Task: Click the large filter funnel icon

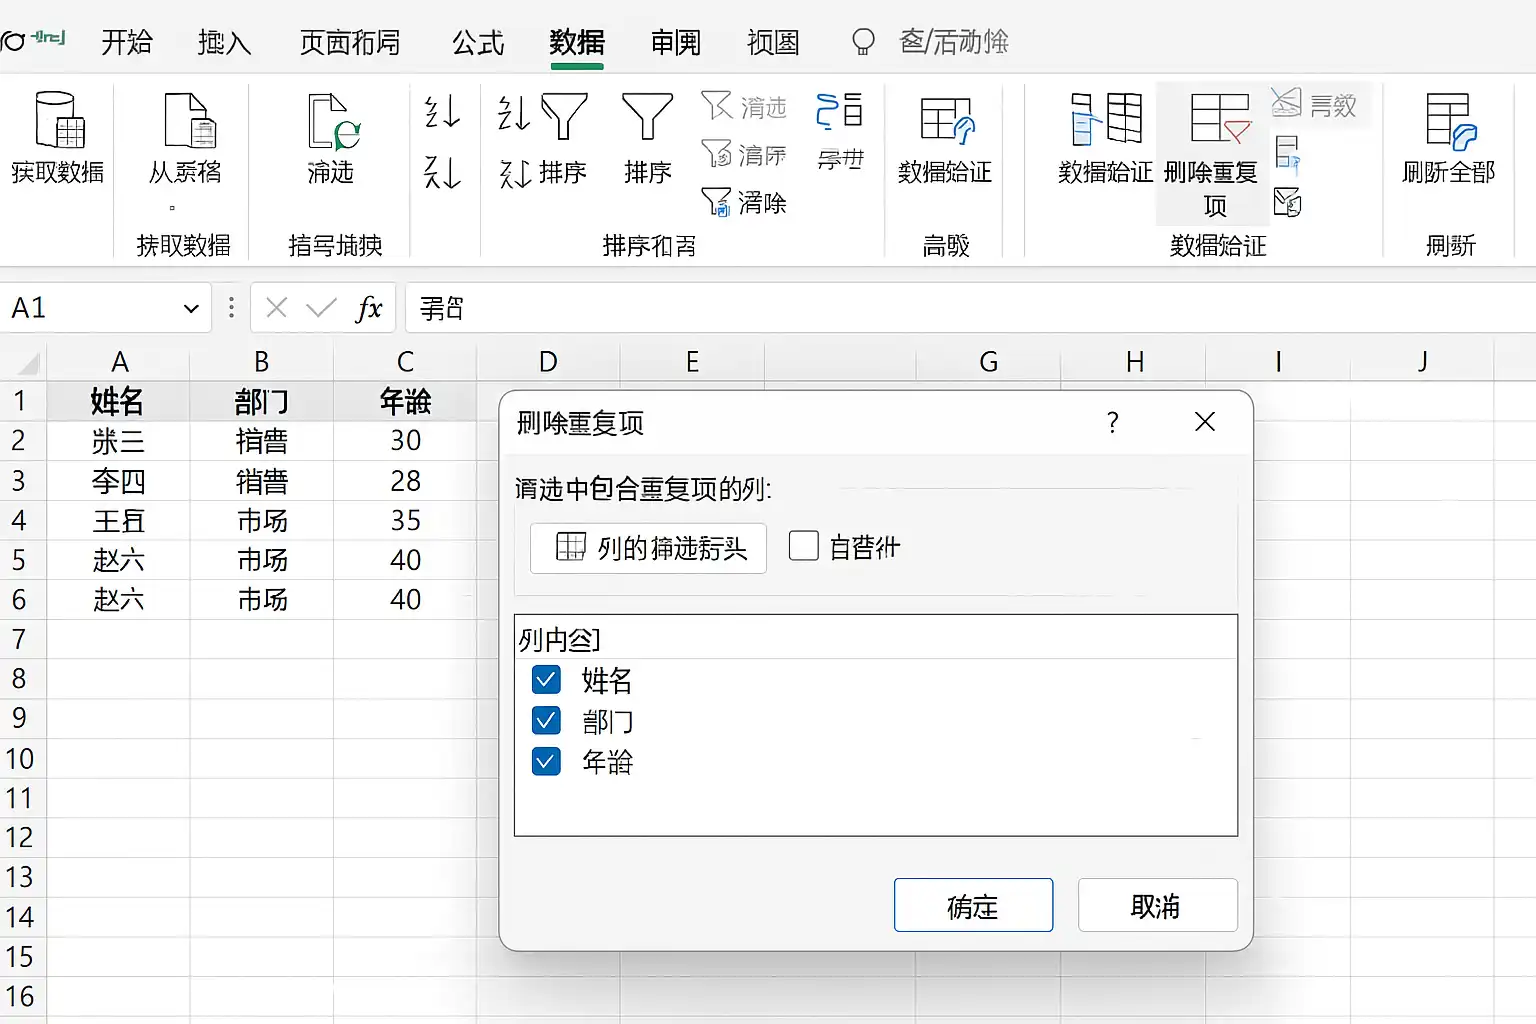Action: [x=647, y=117]
